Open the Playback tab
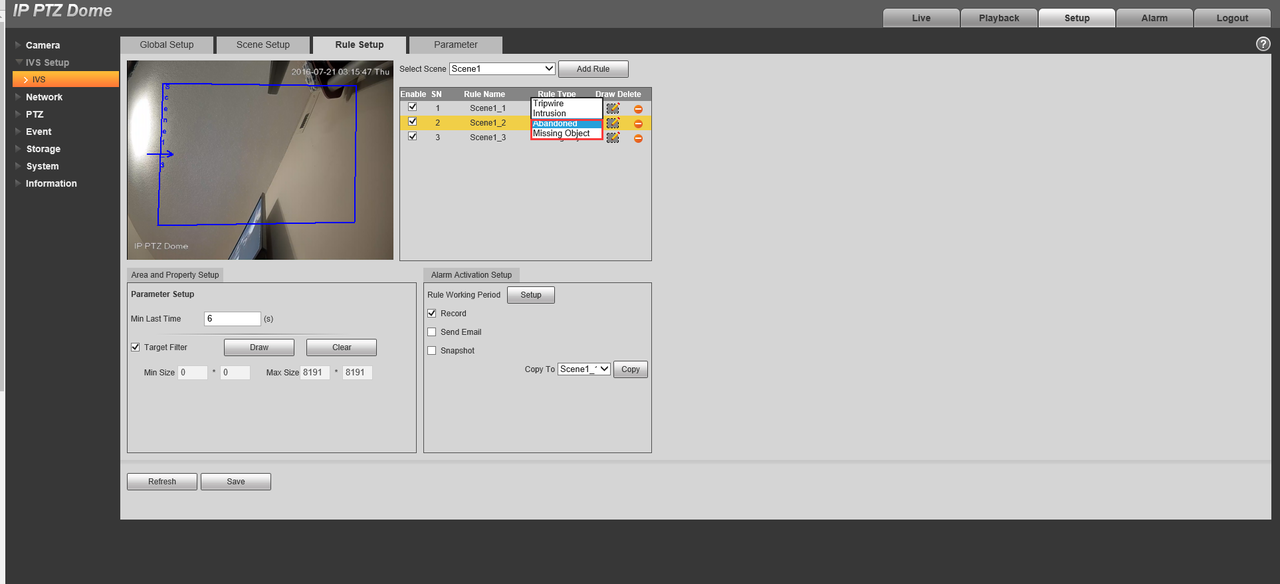This screenshot has width=1280, height=584. click(999, 18)
